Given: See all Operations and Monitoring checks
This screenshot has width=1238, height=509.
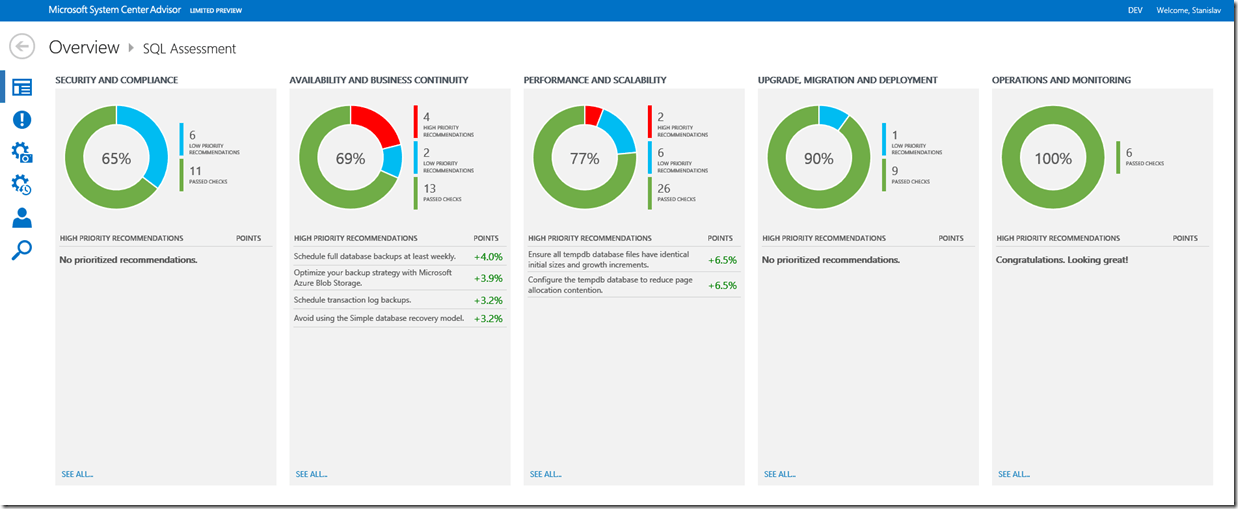Looking at the screenshot, I should click(1013, 474).
